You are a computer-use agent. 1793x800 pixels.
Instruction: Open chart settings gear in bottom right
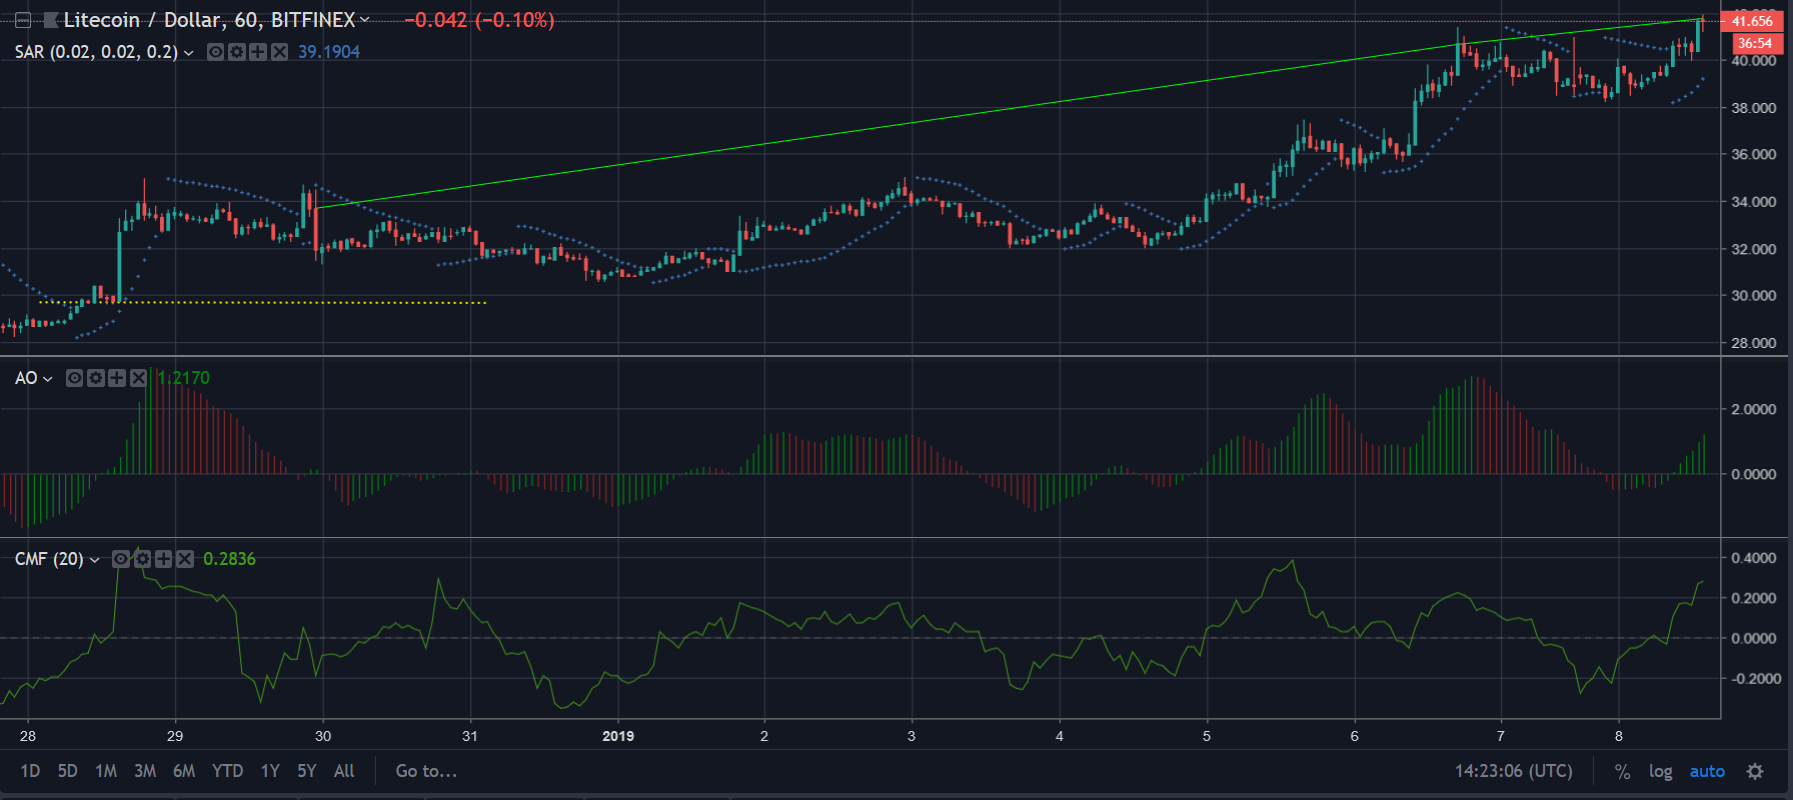tap(1754, 771)
